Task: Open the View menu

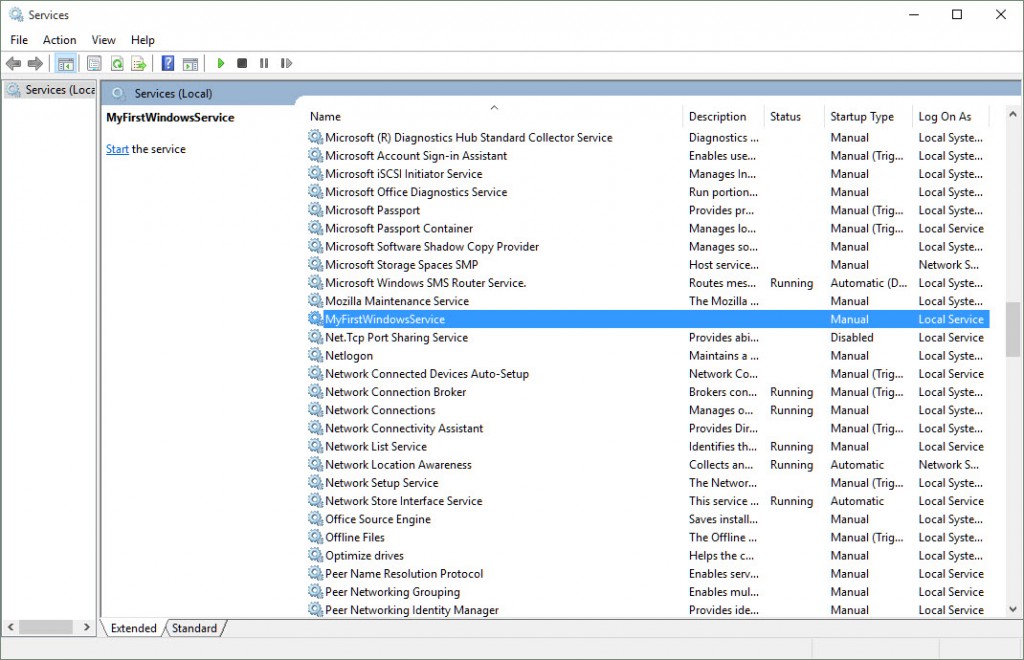Action: tap(103, 40)
